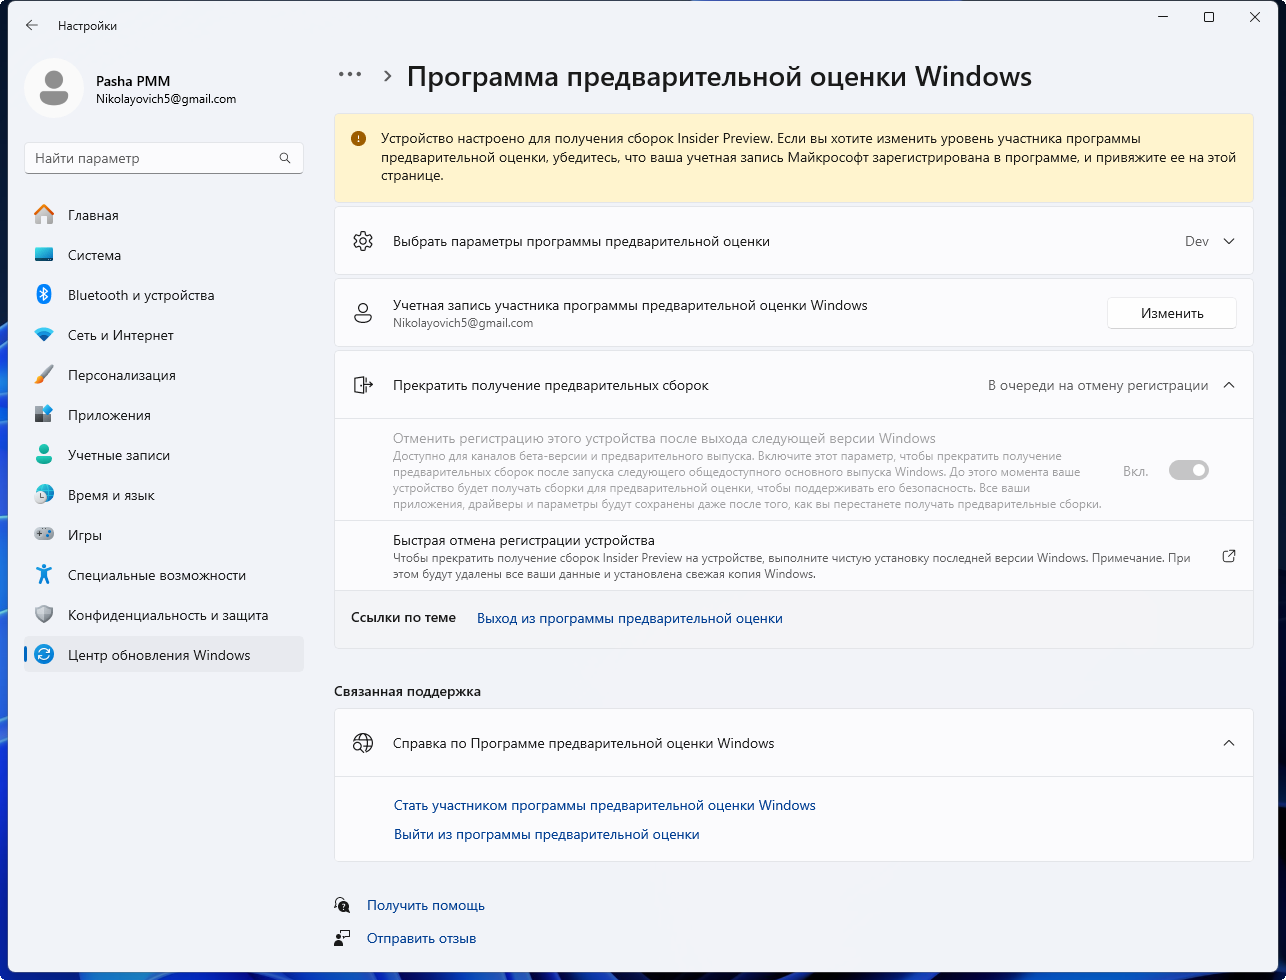Image resolution: width=1286 pixels, height=980 pixels.
Task: Click the Получить помощь link
Action: (425, 905)
